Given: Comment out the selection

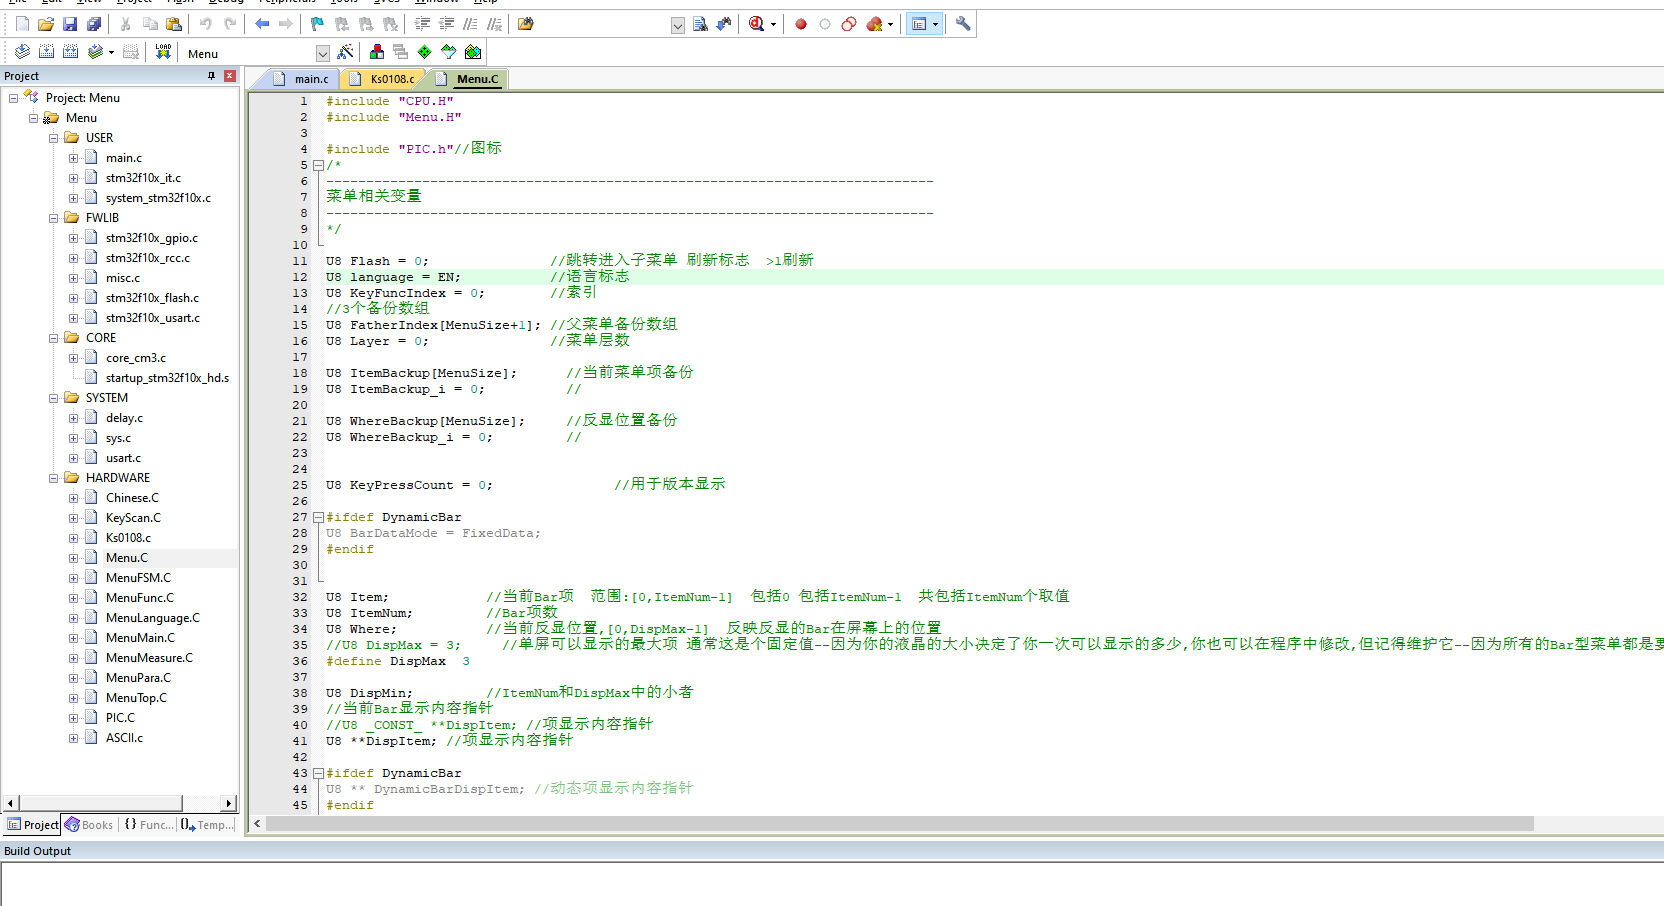Looking at the screenshot, I should (x=470, y=24).
